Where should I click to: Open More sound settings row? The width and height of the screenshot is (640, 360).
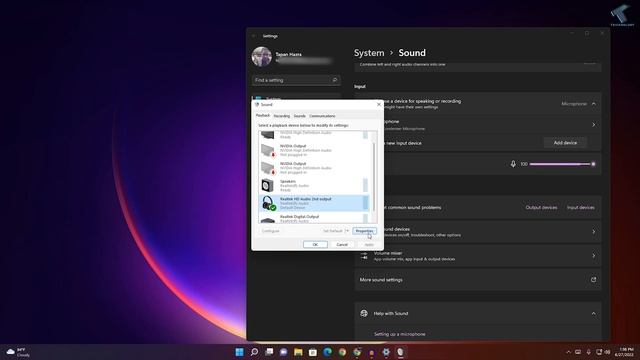click(x=478, y=280)
